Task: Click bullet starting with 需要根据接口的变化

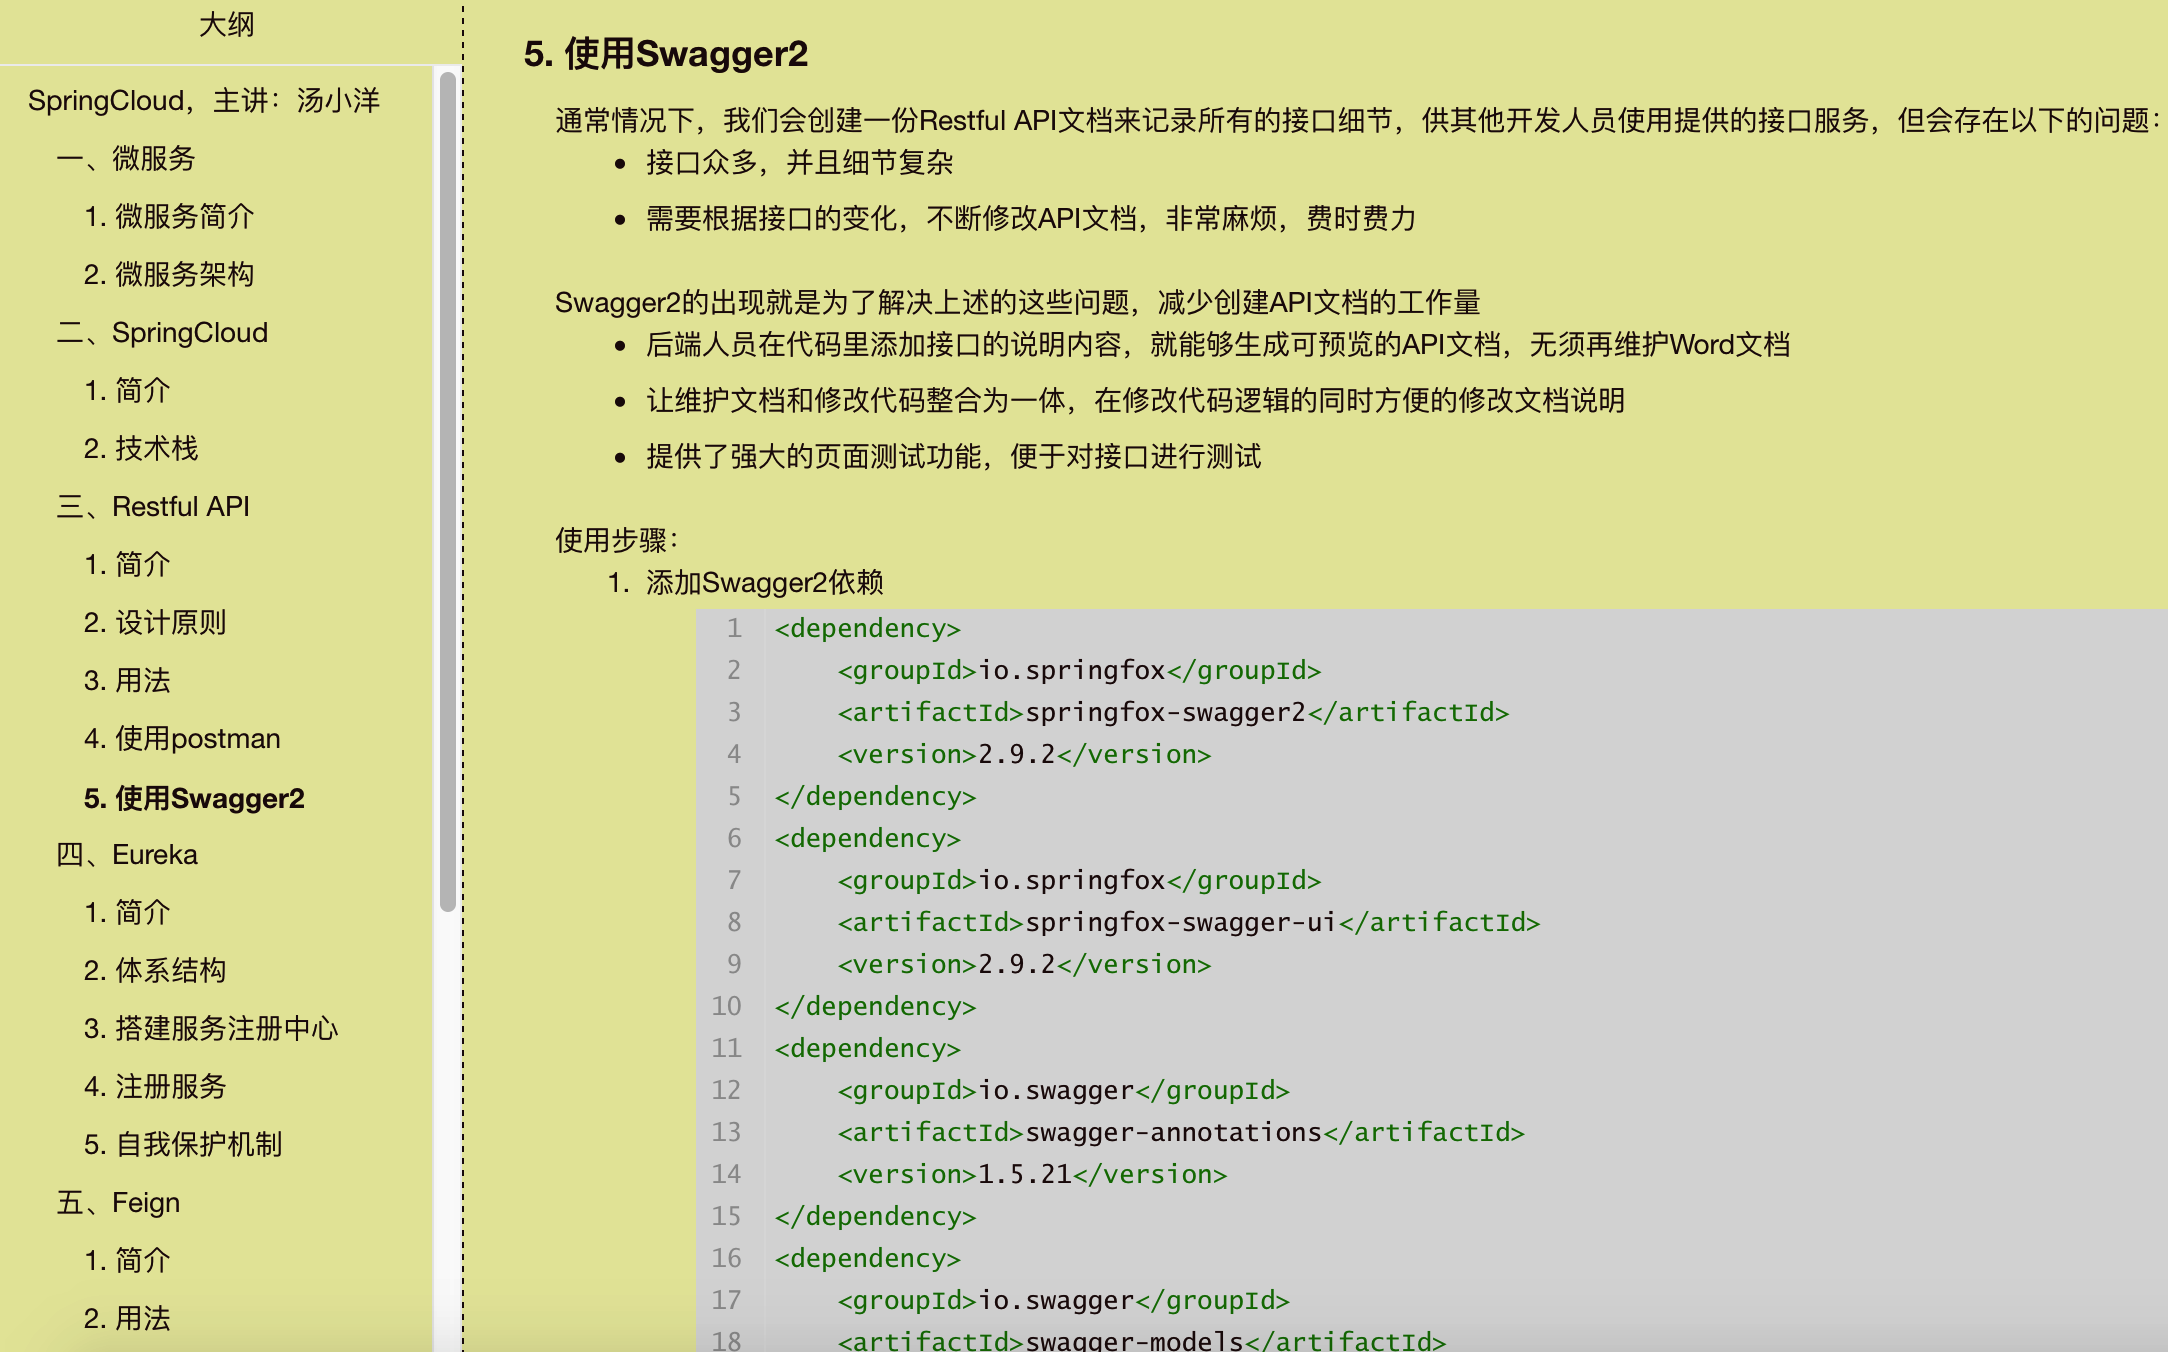Action: [x=1031, y=219]
